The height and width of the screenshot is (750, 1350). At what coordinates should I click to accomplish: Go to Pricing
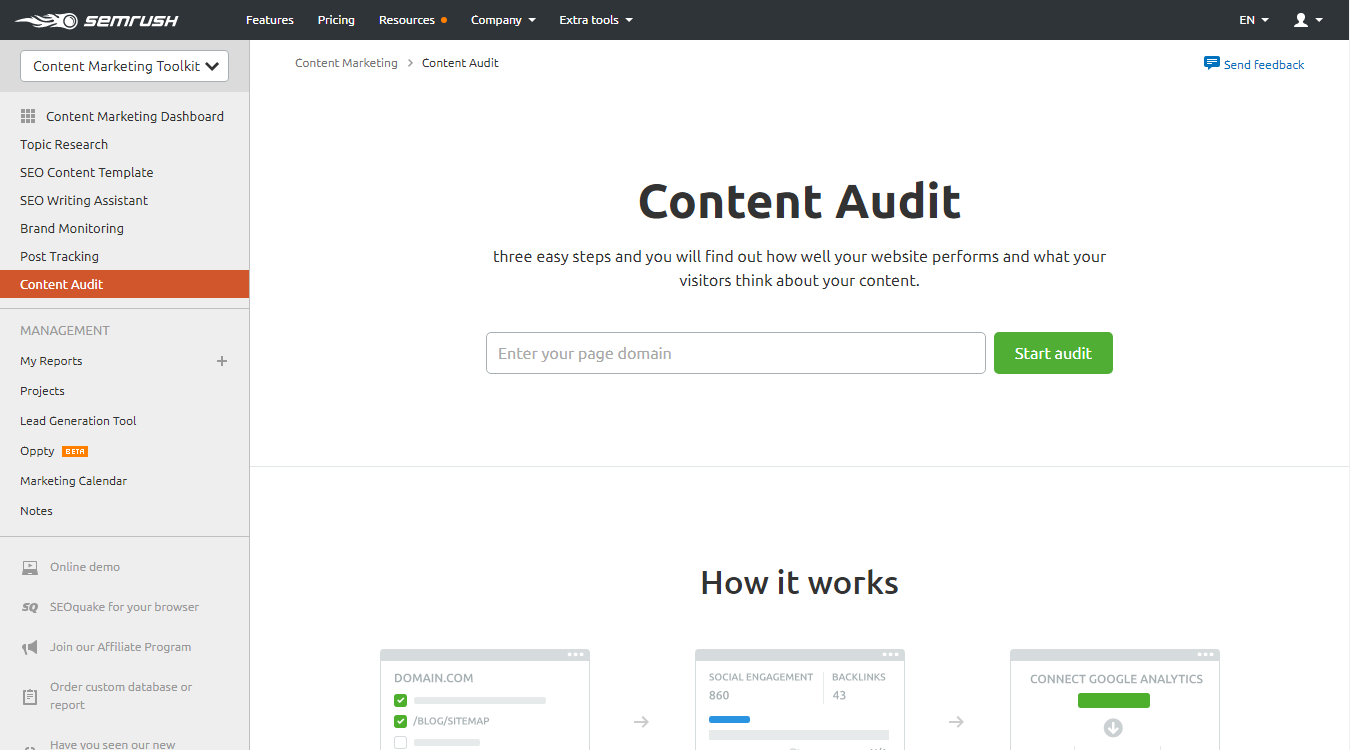(336, 20)
